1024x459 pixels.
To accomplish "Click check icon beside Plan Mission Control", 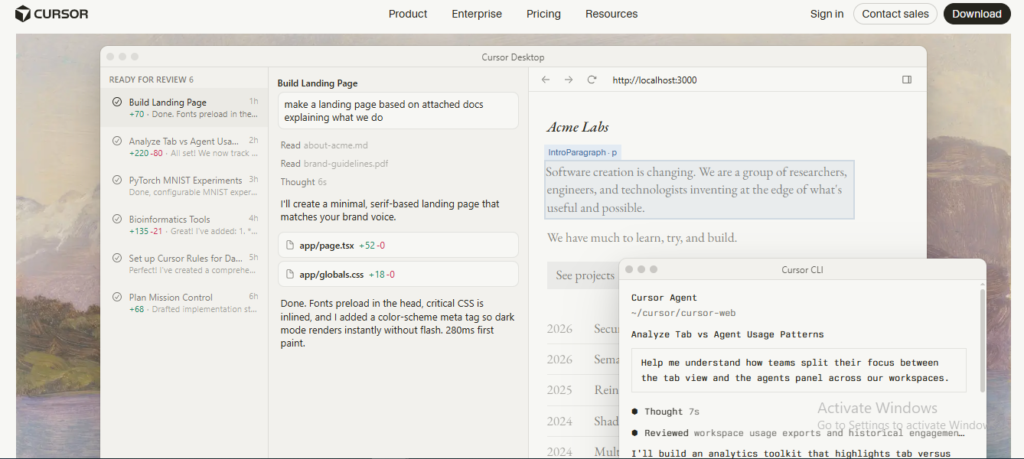I will (x=117, y=297).
